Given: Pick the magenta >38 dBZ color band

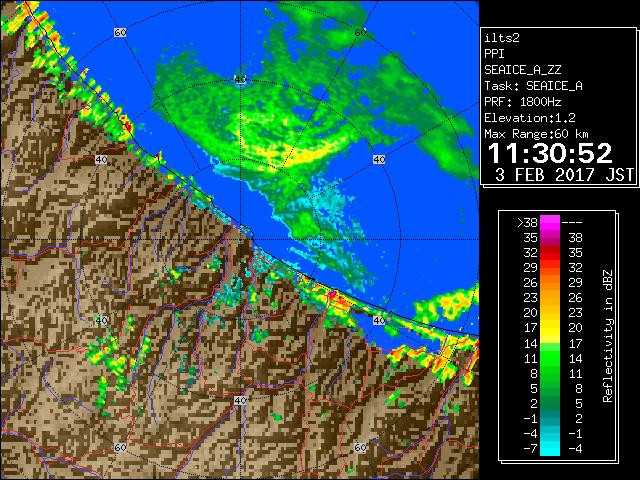Looking at the screenshot, I should (x=550, y=222).
